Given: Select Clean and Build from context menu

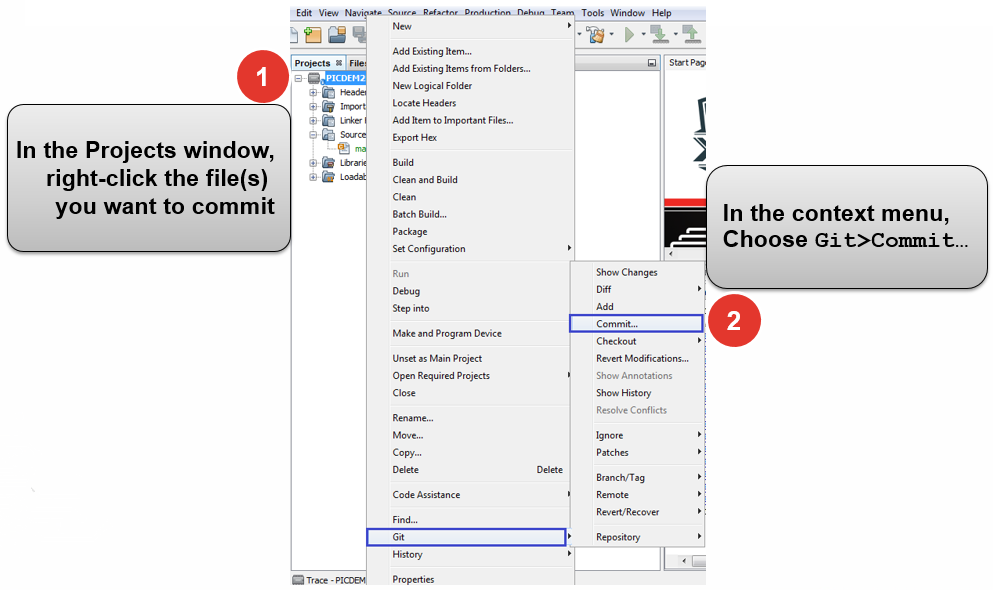Looking at the screenshot, I should pos(425,180).
